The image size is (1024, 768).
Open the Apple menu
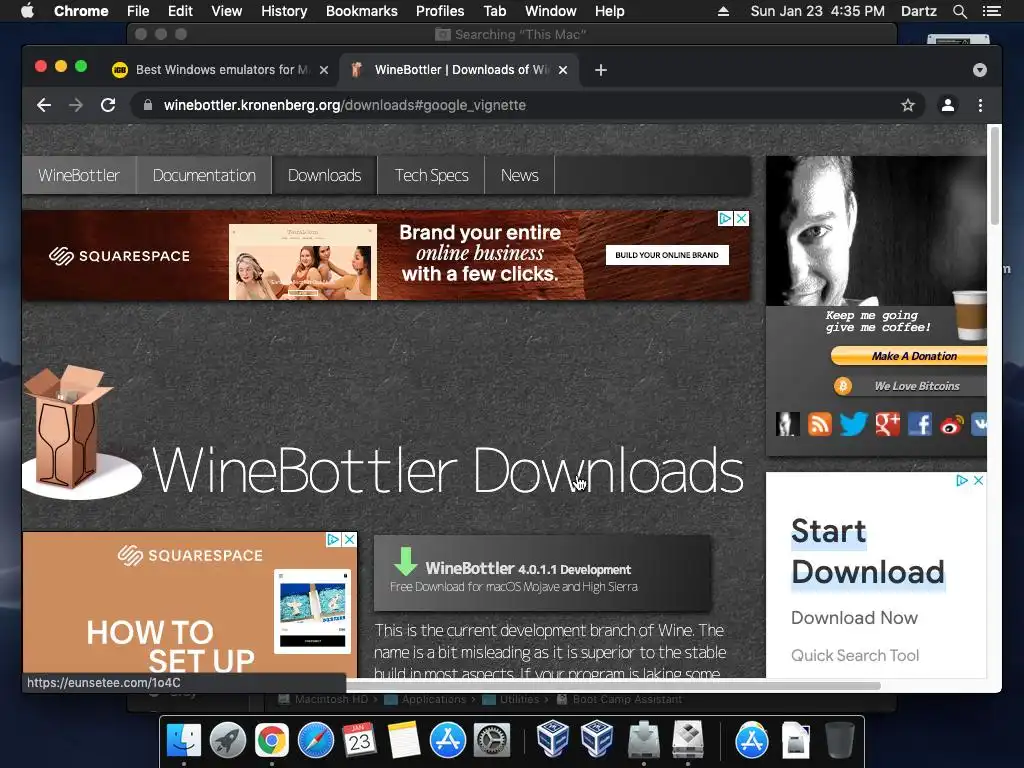point(27,11)
